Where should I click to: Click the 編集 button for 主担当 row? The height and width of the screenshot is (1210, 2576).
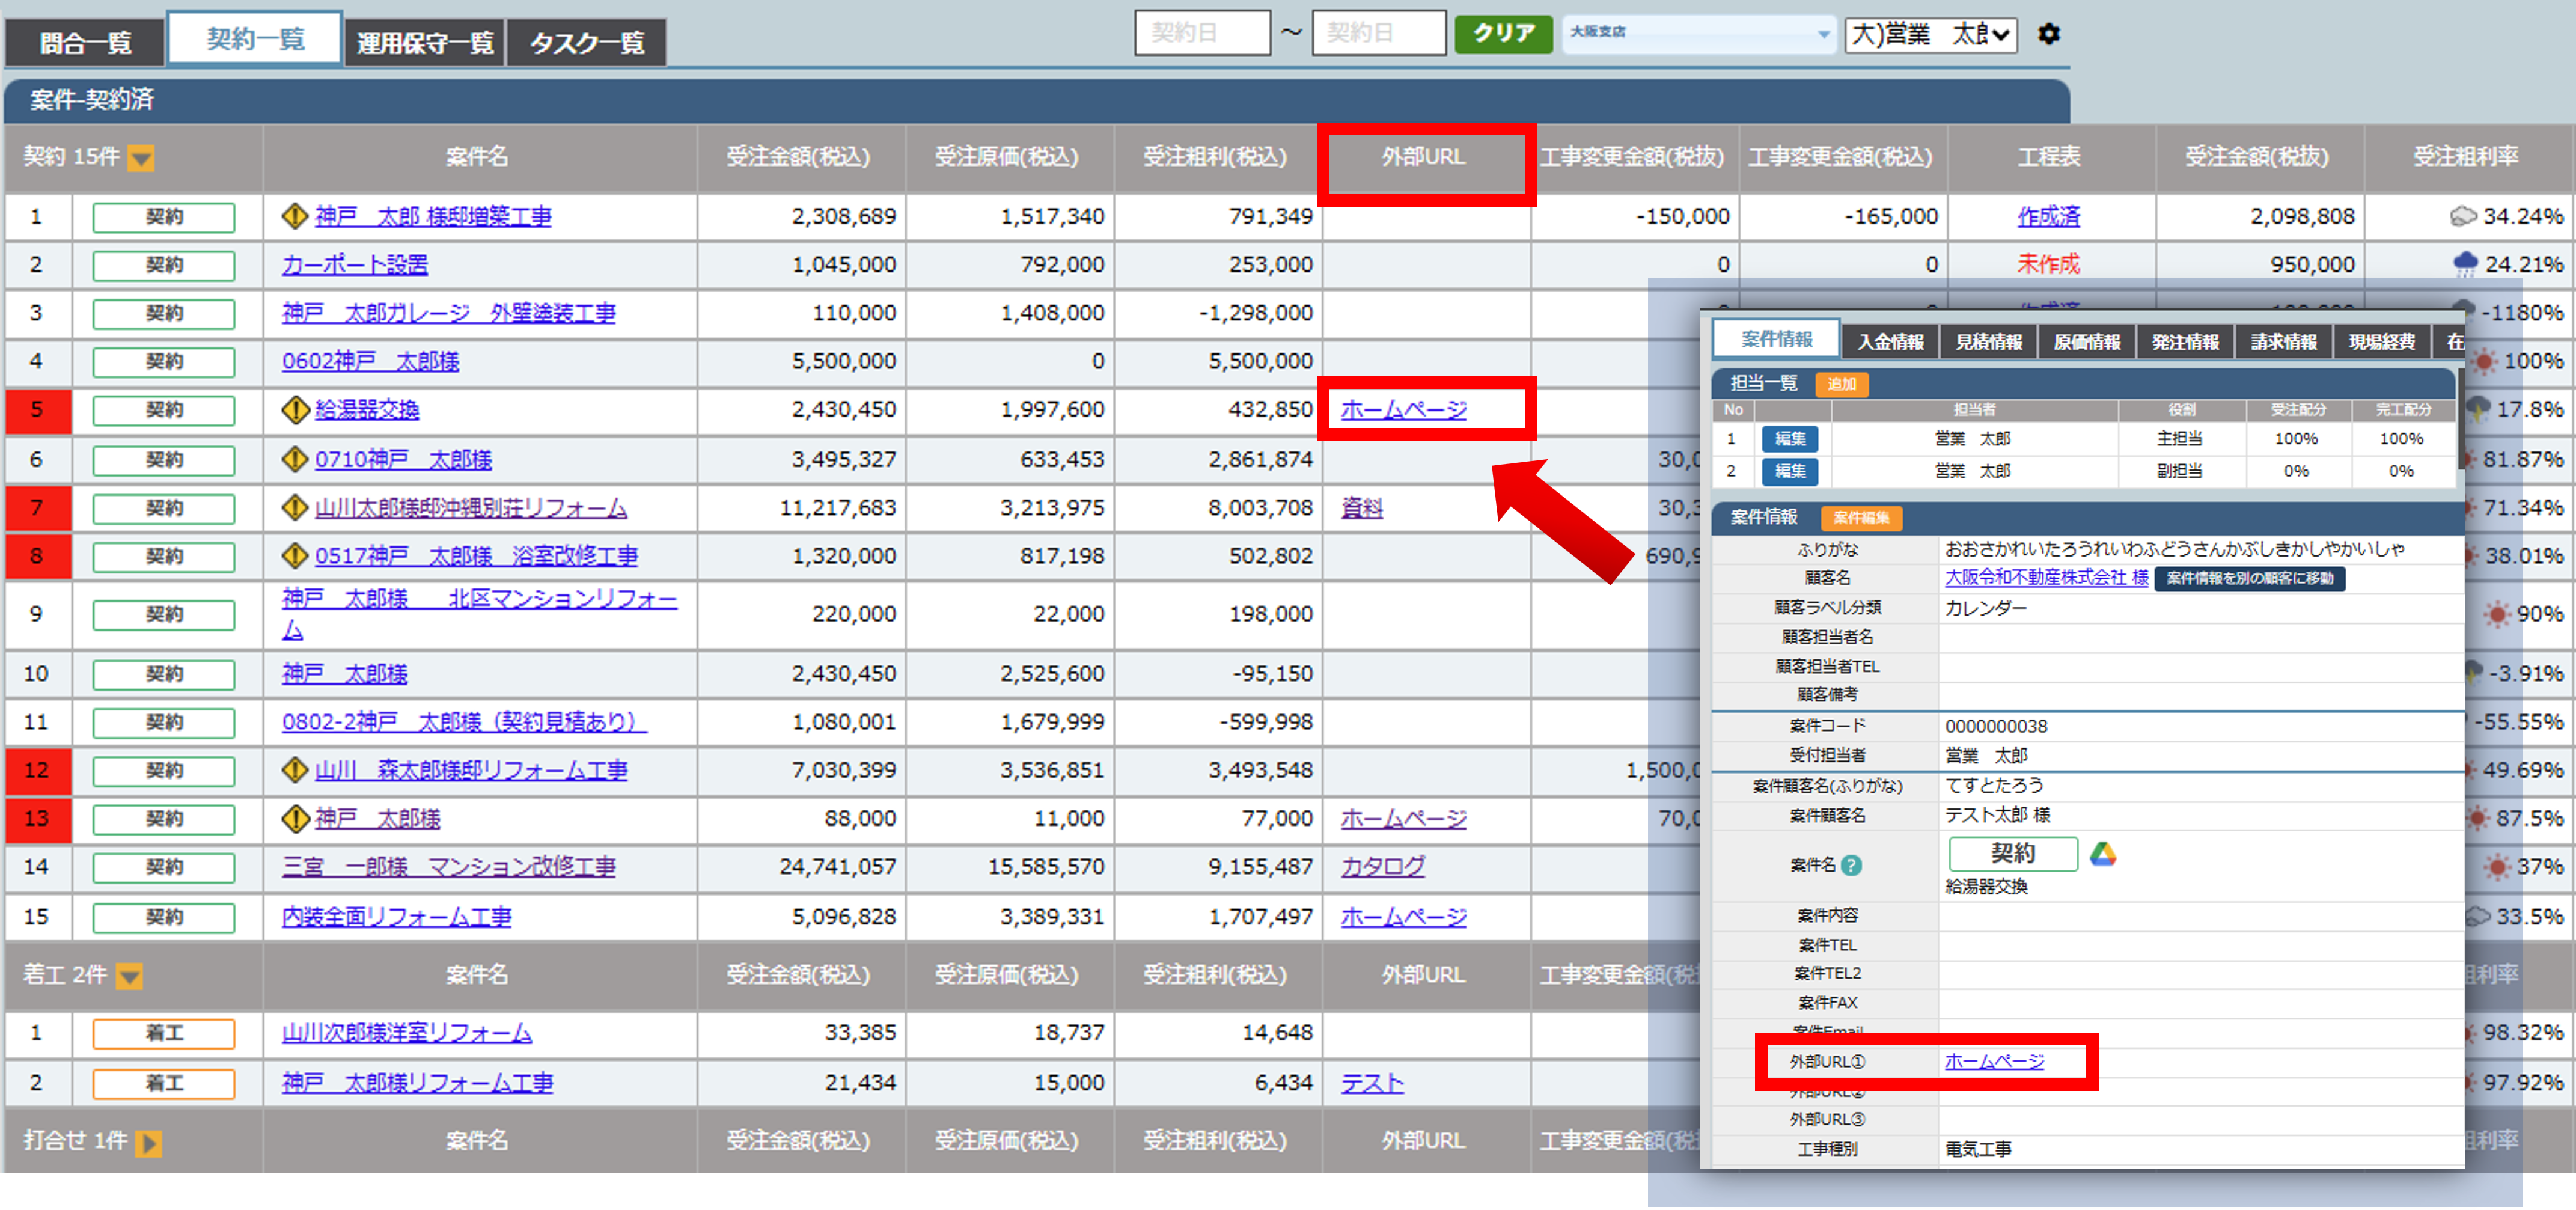pyautogui.click(x=1789, y=439)
